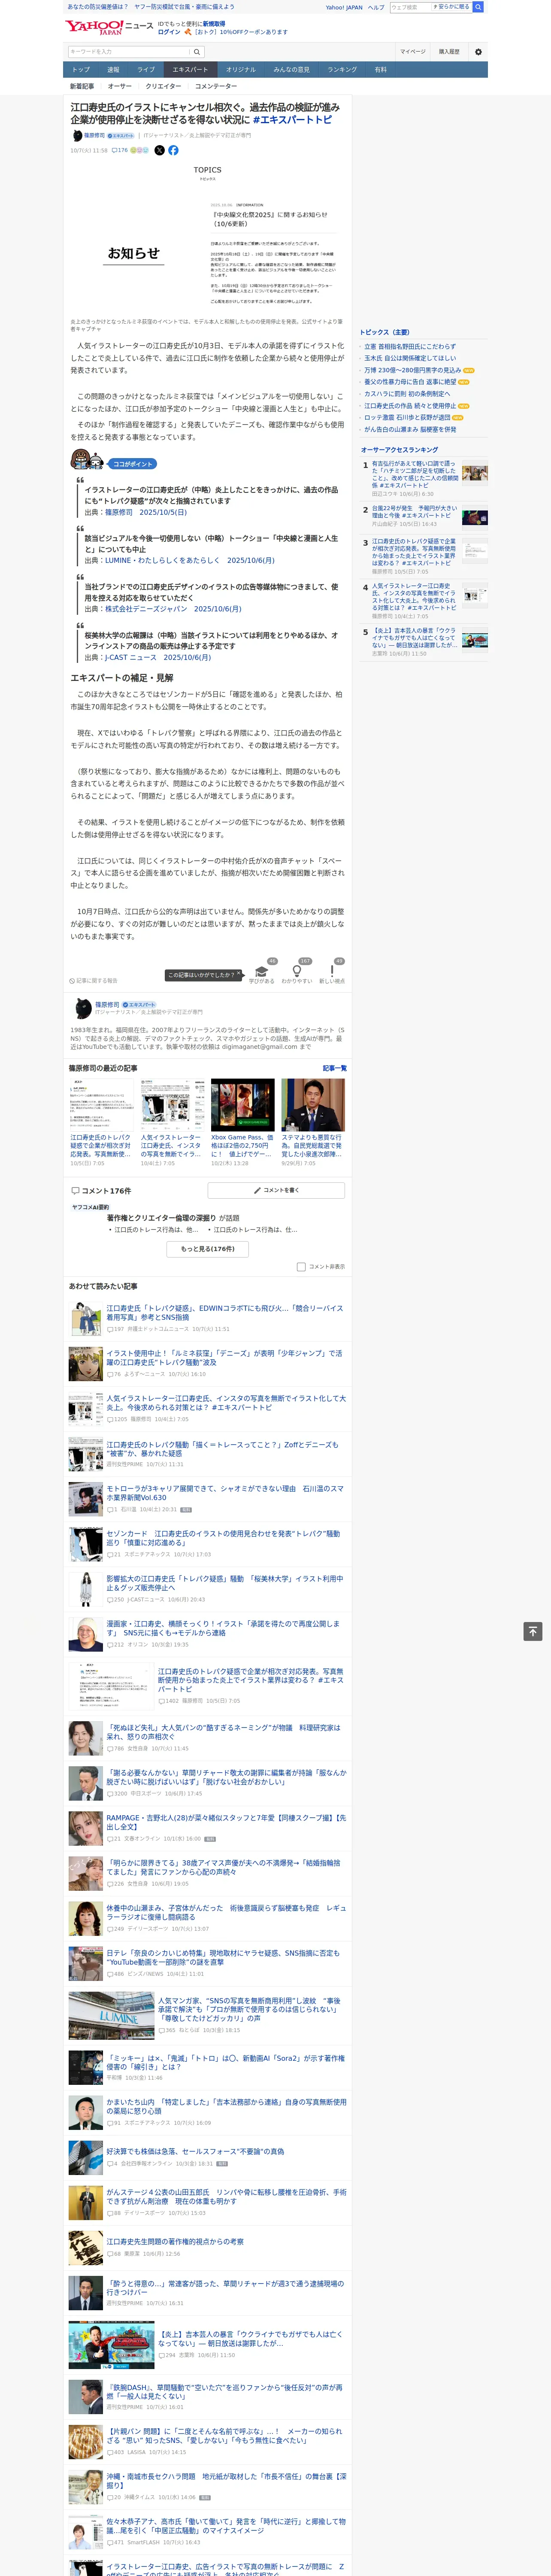Click マイページ link
Screen dimensions: 551x2576
coord(412,52)
